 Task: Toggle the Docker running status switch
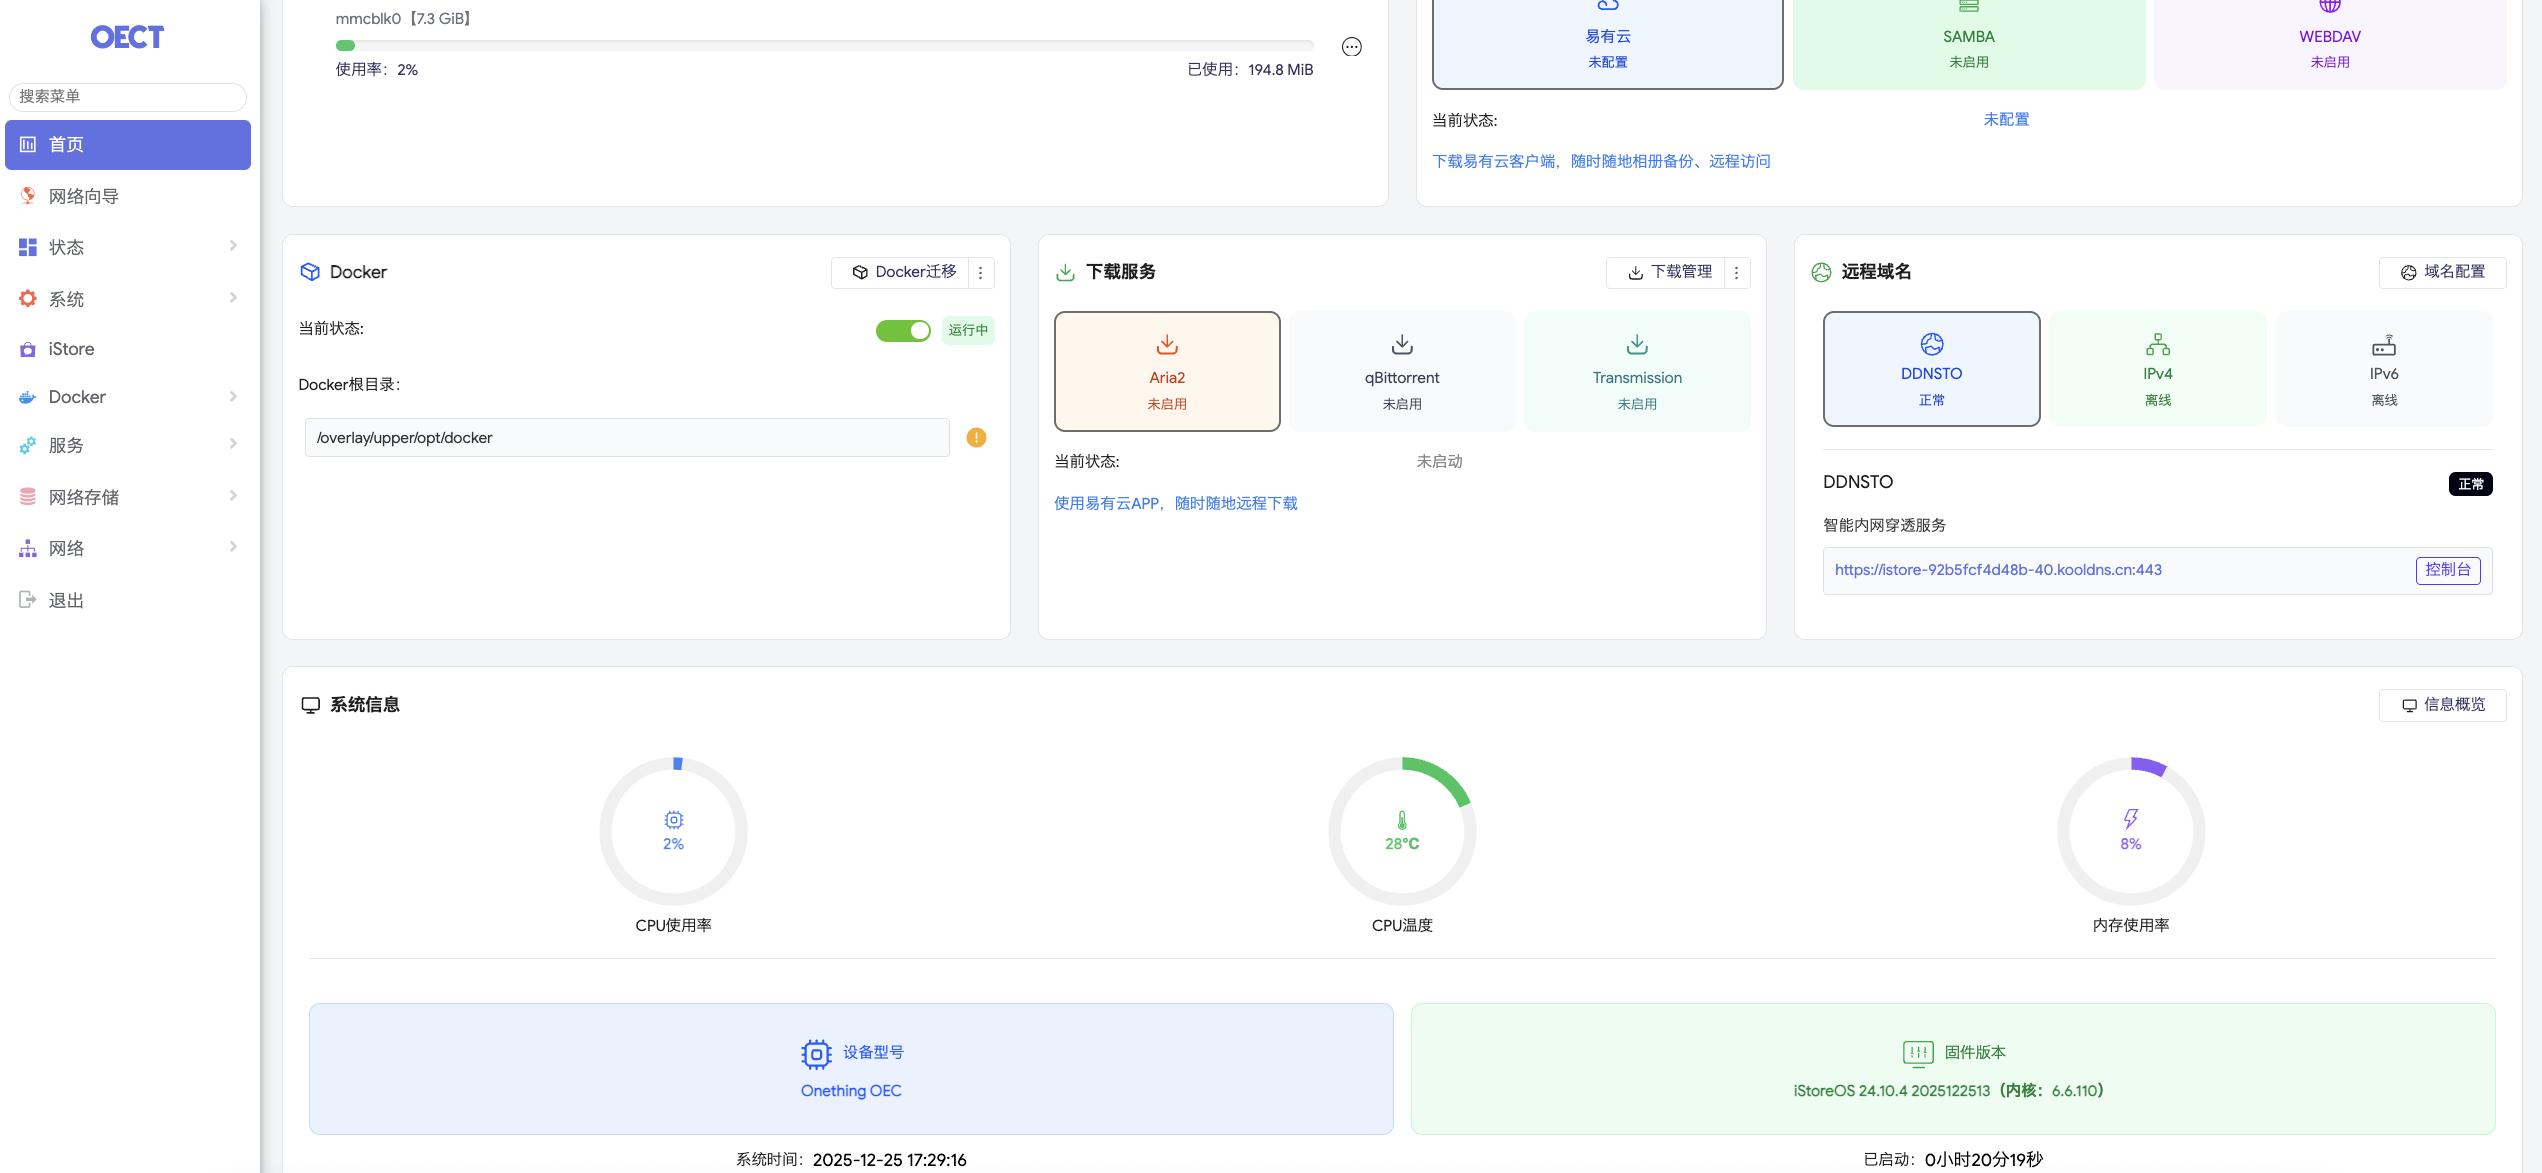point(903,330)
